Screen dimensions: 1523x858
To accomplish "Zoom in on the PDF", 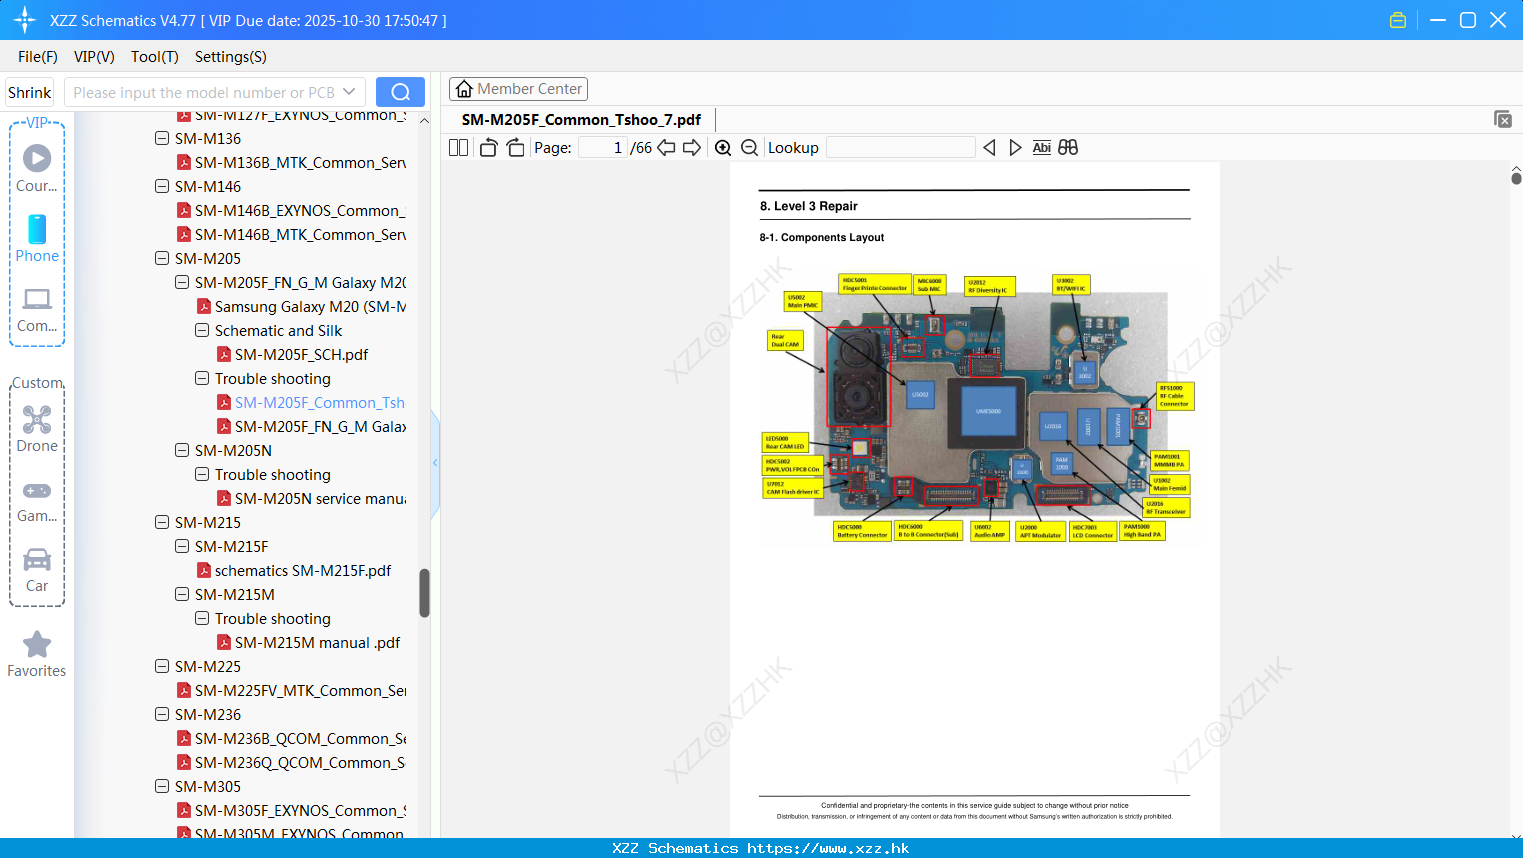I will 723,148.
